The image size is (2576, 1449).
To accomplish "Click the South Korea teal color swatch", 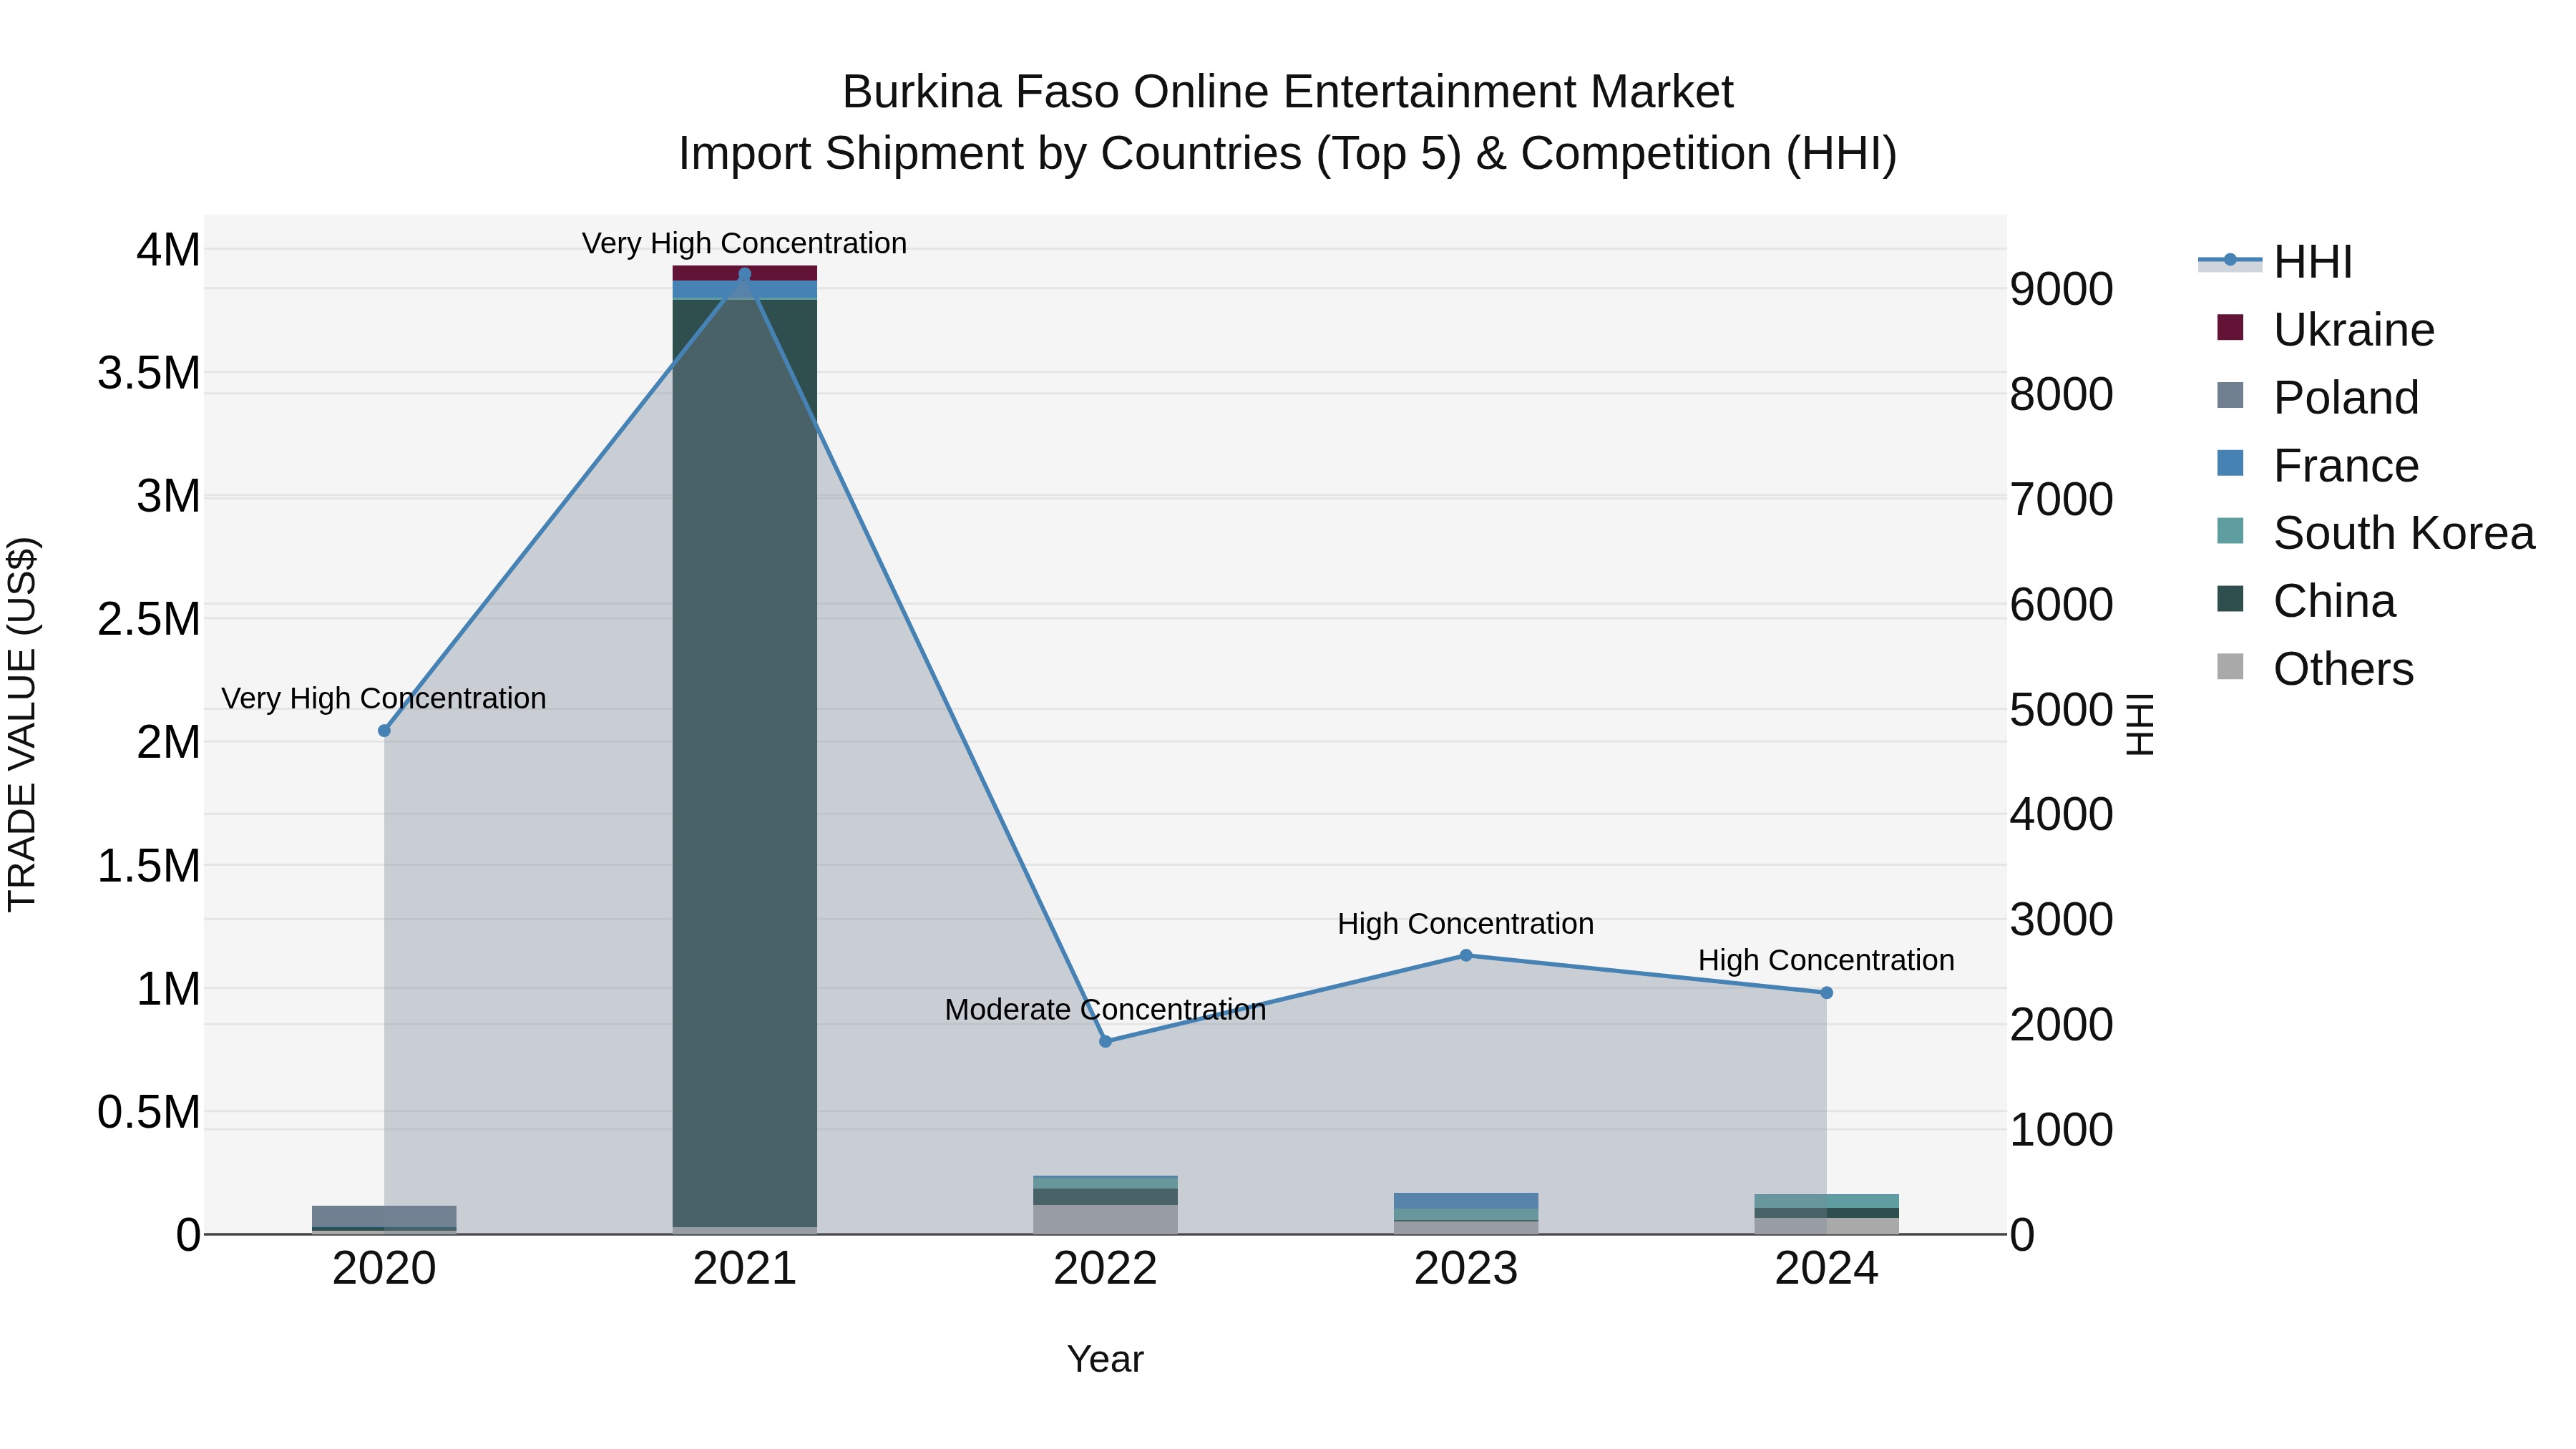I will coord(2230,531).
